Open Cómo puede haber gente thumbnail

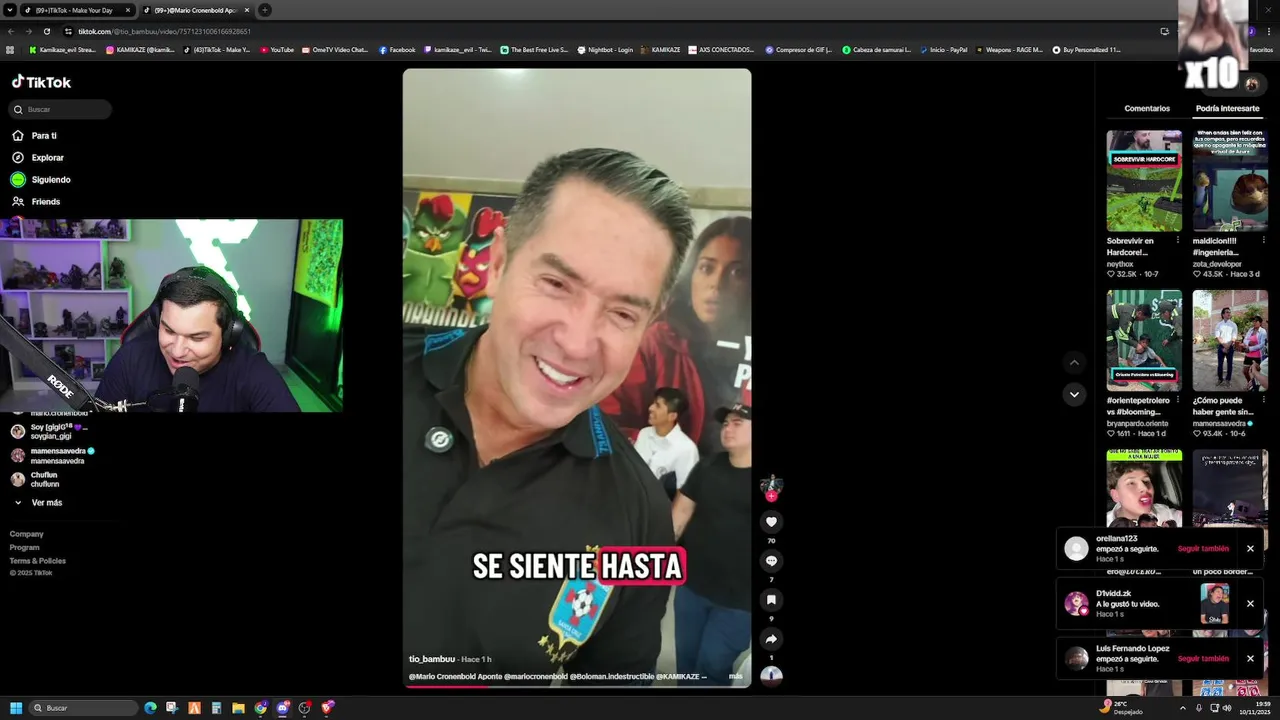point(1230,341)
